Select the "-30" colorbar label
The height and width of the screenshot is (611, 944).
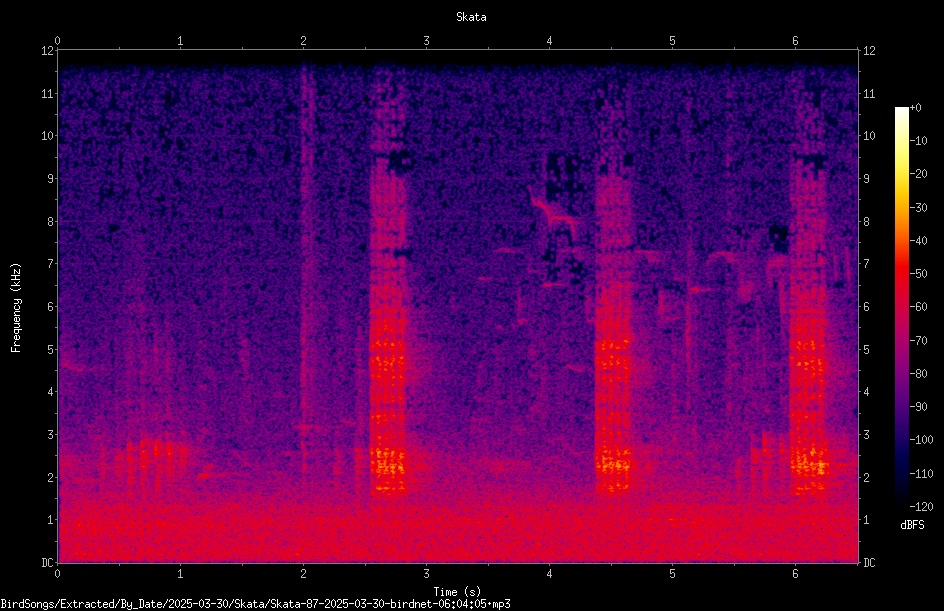918,208
